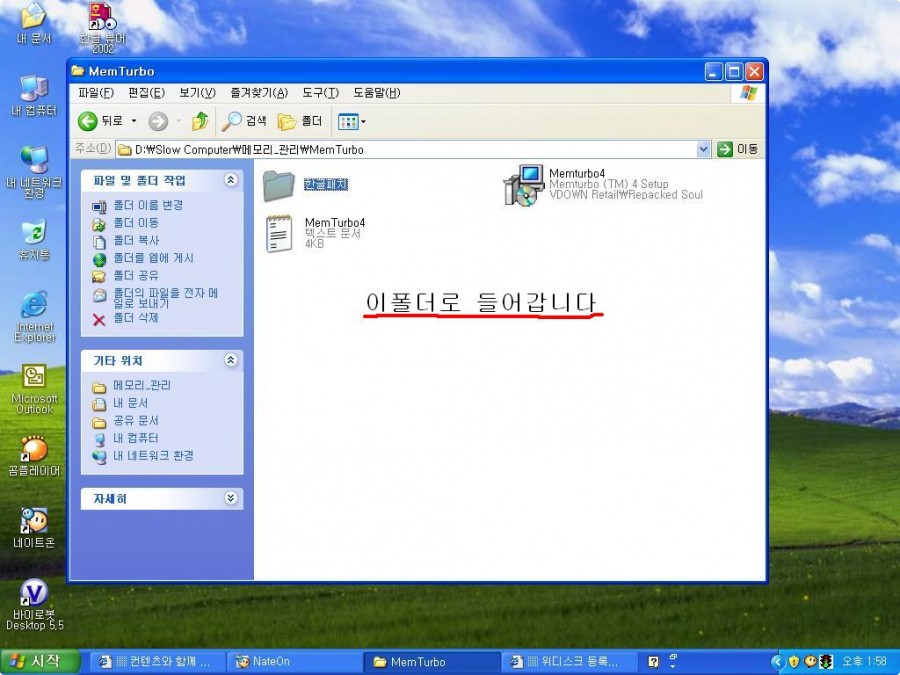Click the 폴더 공유 link
Viewport: 900px width, 675px height.
coord(135,276)
